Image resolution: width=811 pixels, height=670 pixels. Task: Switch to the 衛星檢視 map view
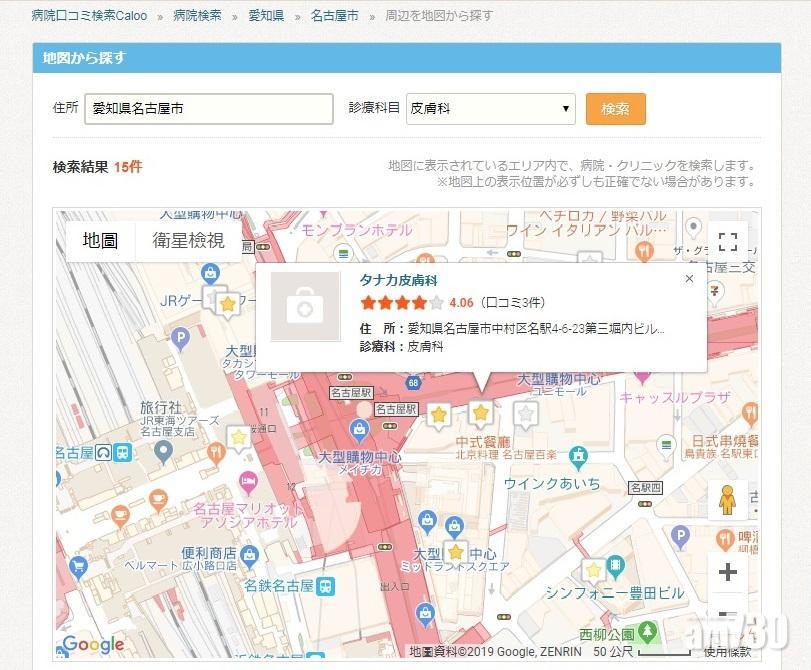(187, 240)
